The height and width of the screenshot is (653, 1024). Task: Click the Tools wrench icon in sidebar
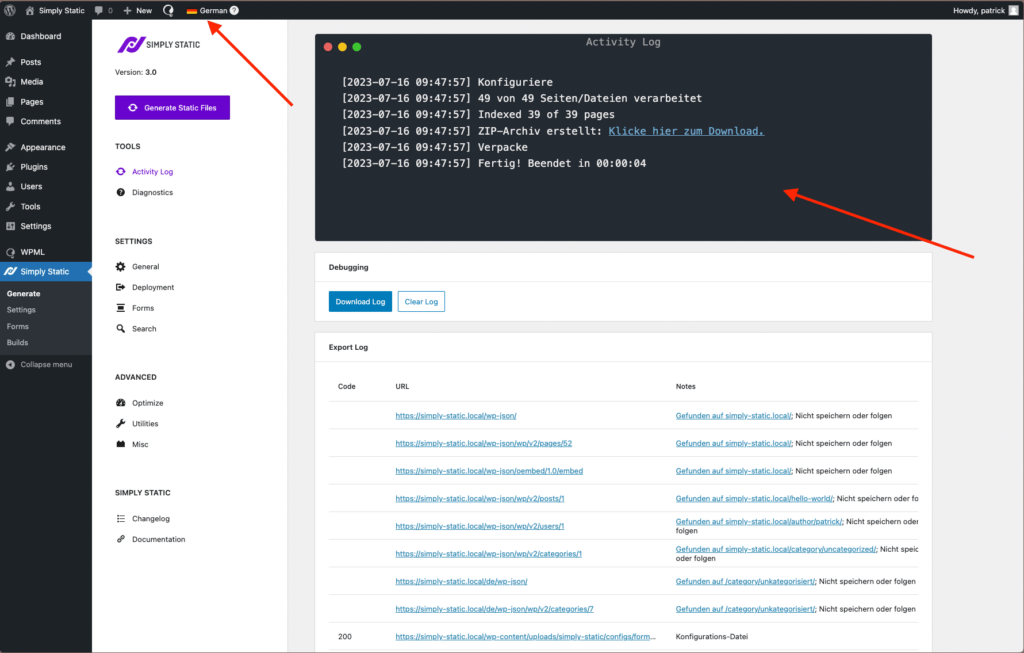coord(10,206)
